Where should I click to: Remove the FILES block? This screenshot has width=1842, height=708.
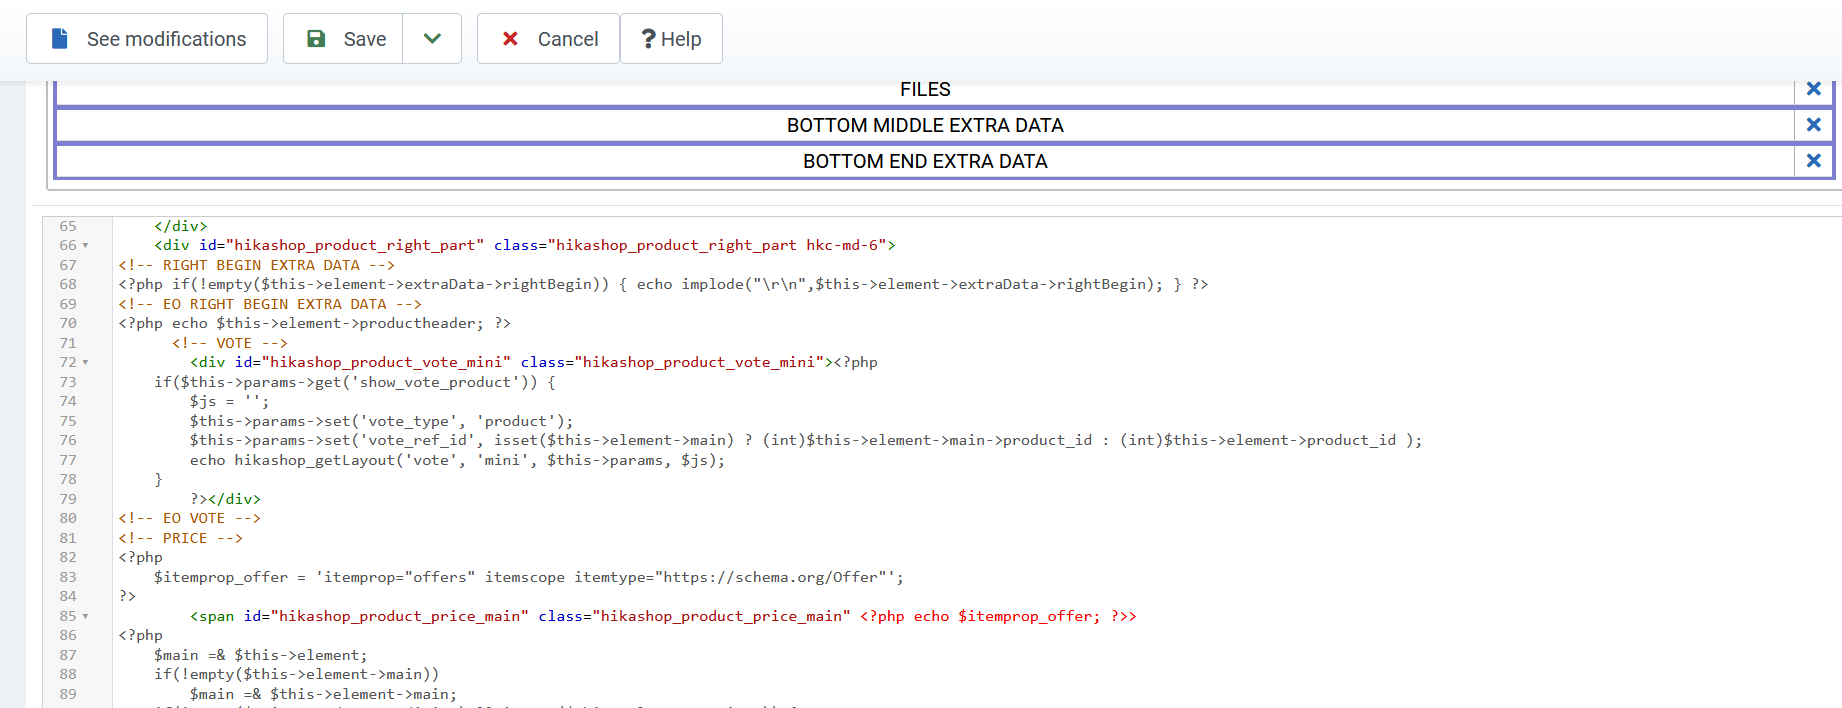pos(1813,89)
